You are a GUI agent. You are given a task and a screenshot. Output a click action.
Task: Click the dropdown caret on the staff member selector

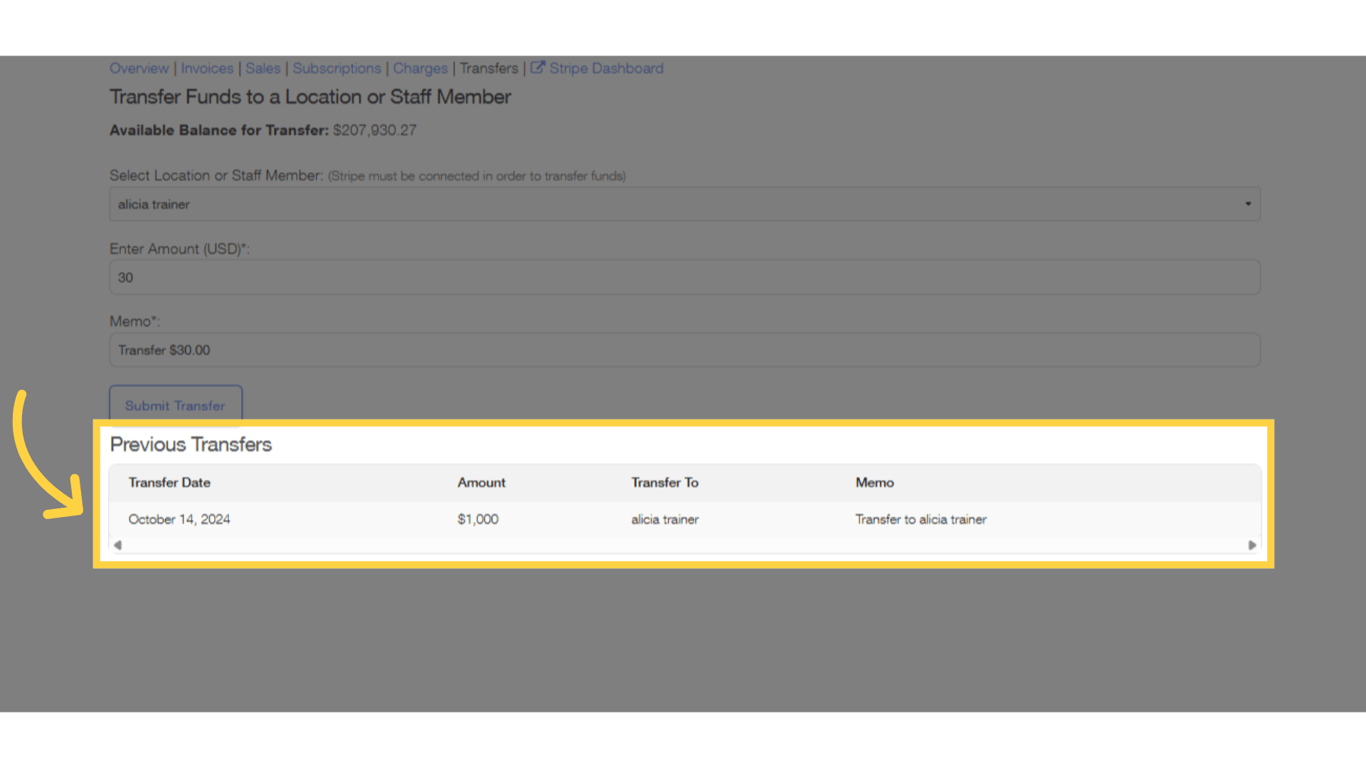click(1247, 203)
